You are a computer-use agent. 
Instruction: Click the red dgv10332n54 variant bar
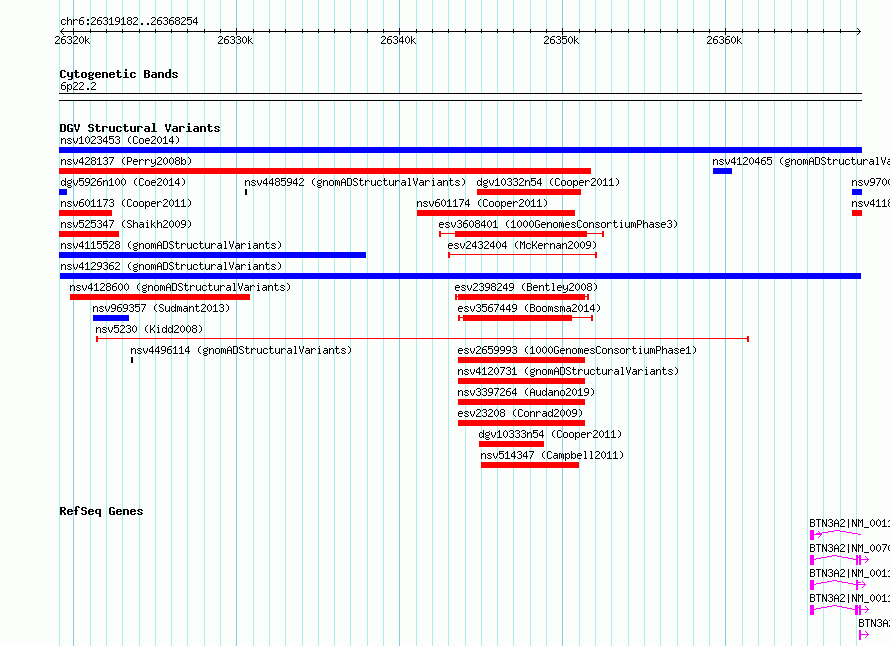(529, 192)
